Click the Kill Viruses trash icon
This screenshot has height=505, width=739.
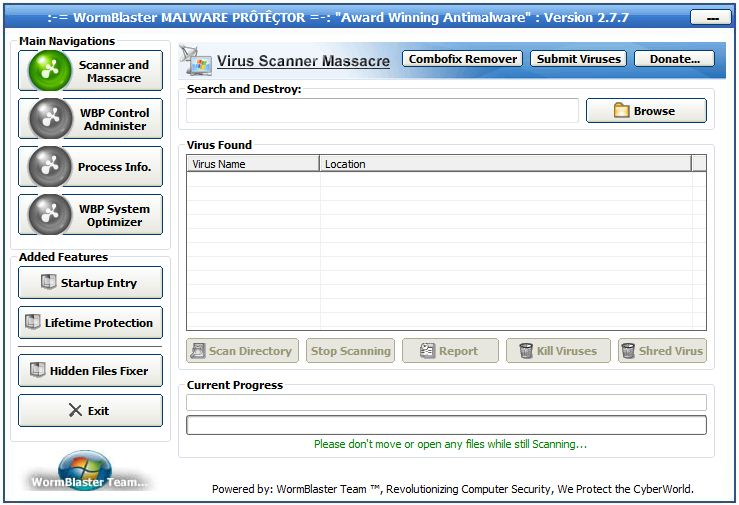(x=526, y=351)
